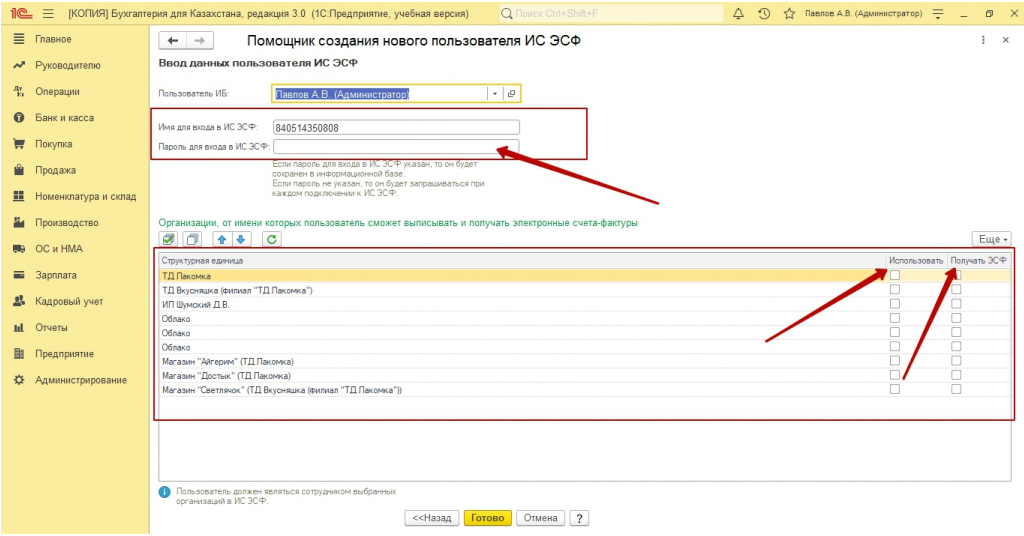Screen dimensions: 1024x536
Task: Open the Банк и касса section
Action: click(64, 118)
